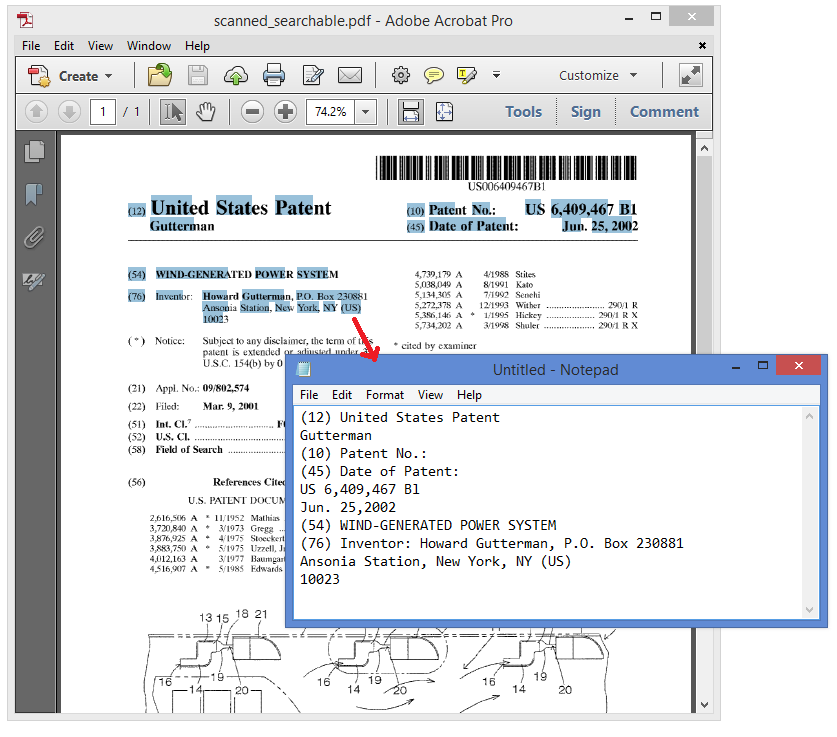Image resolution: width=837 pixels, height=737 pixels.
Task: Open the Window menu in Acrobat
Action: tap(149, 45)
